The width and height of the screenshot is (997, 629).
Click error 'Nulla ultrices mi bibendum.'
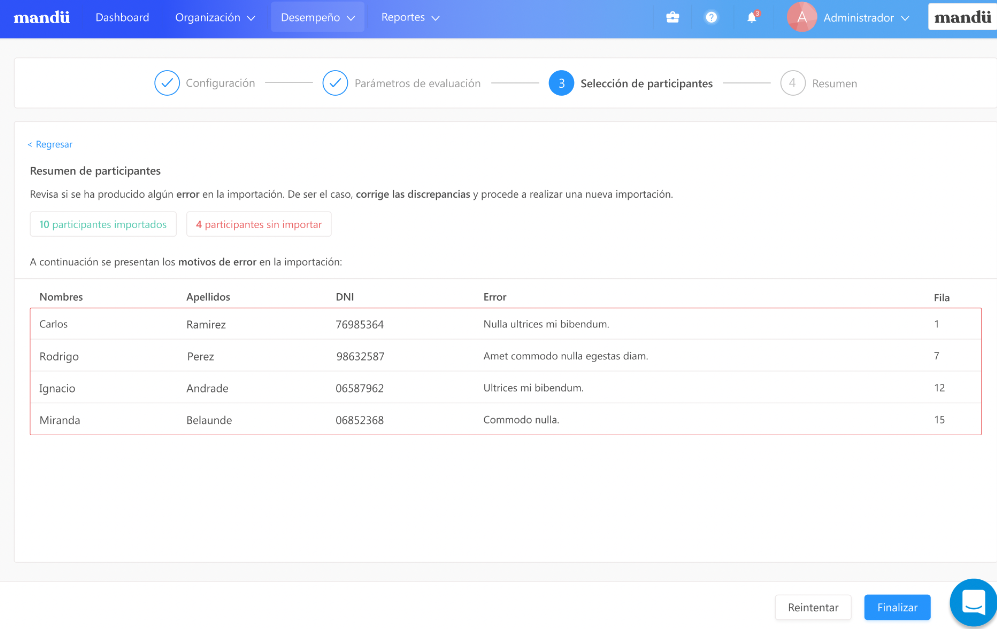546,324
